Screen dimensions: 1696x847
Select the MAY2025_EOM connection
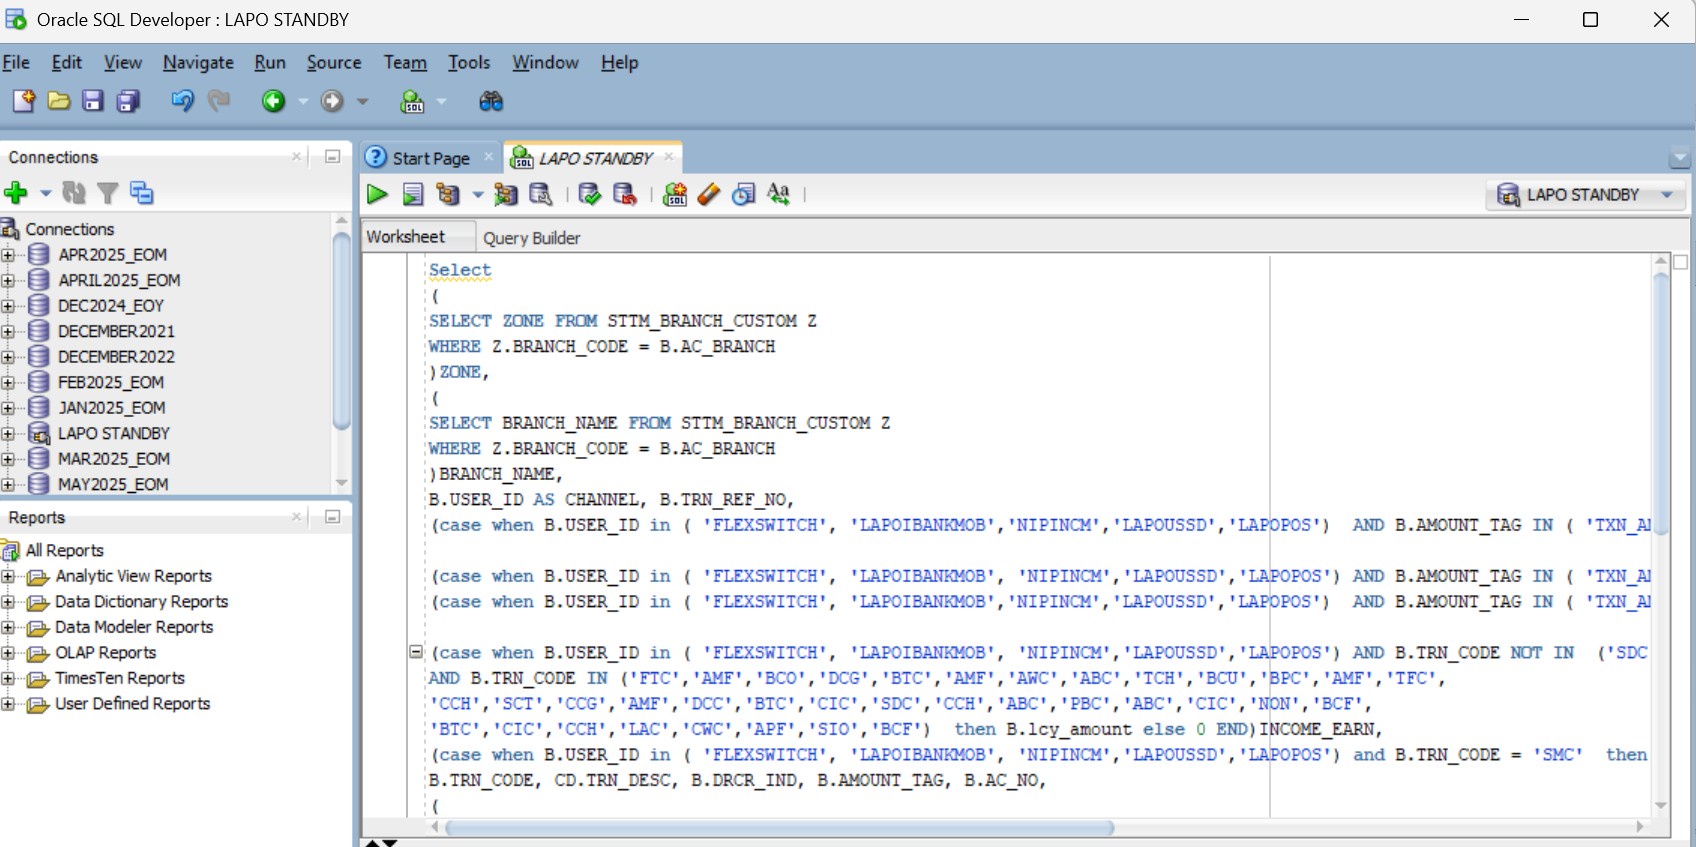tap(113, 485)
